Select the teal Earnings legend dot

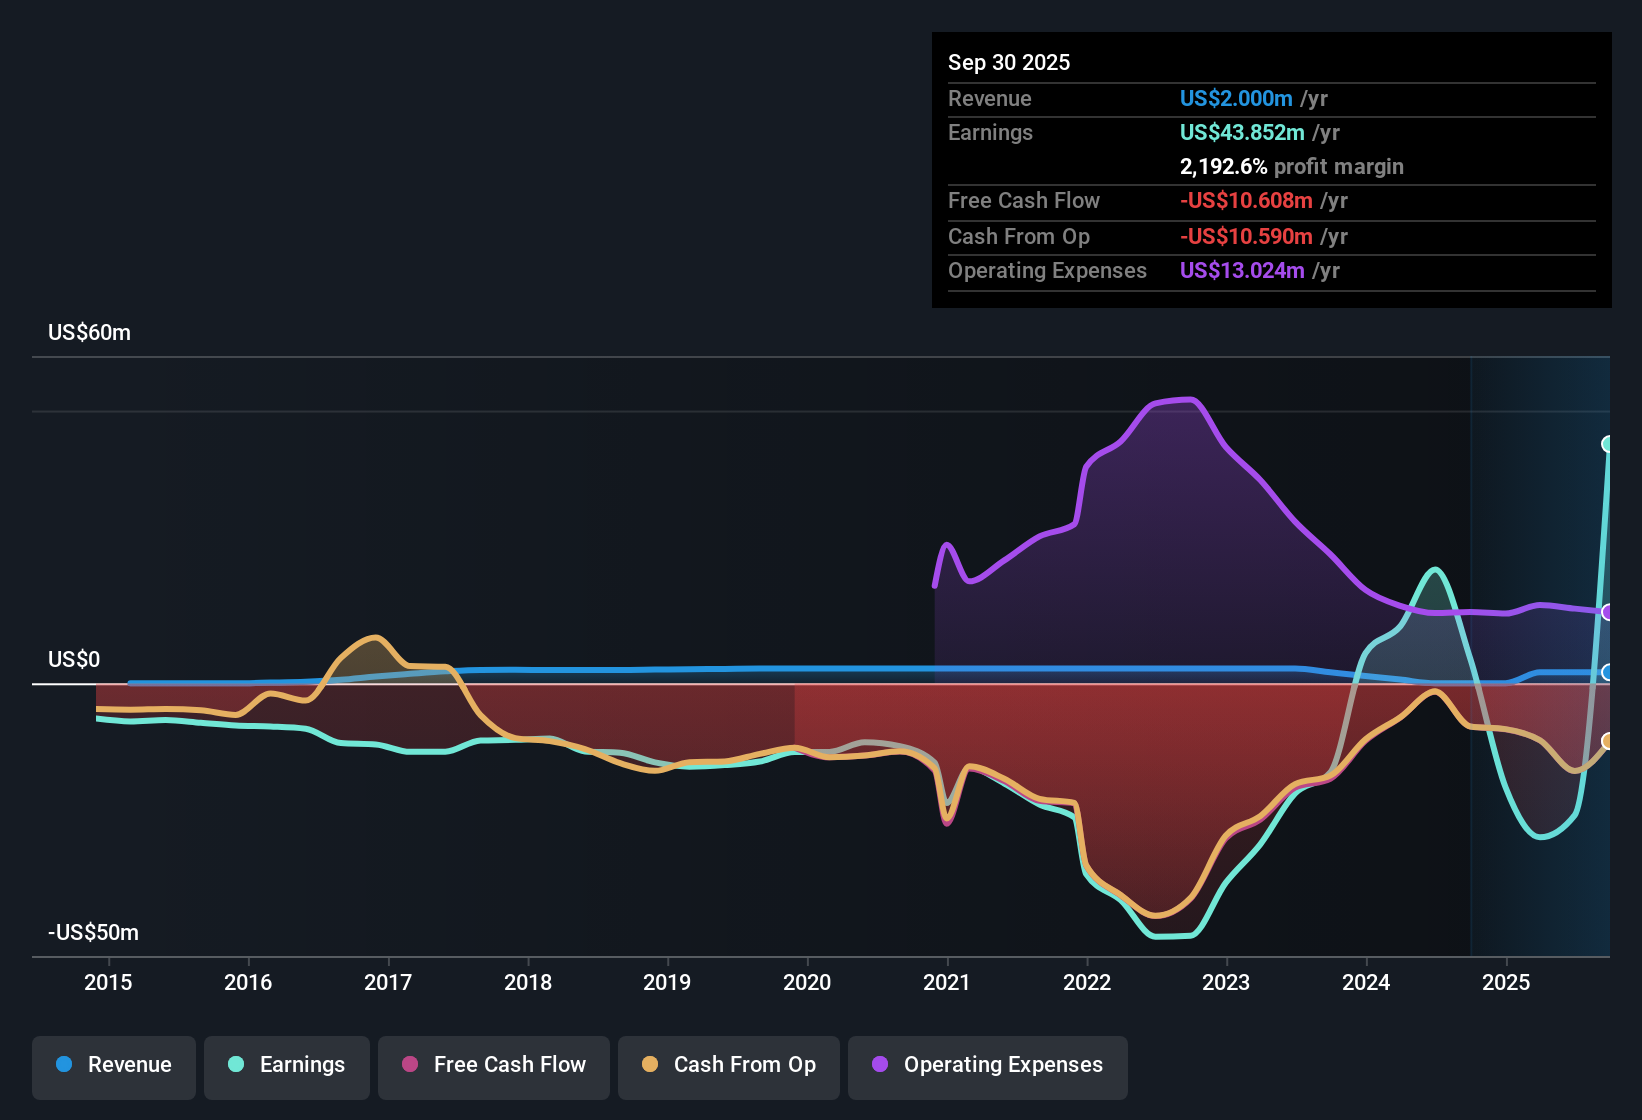point(235,1065)
